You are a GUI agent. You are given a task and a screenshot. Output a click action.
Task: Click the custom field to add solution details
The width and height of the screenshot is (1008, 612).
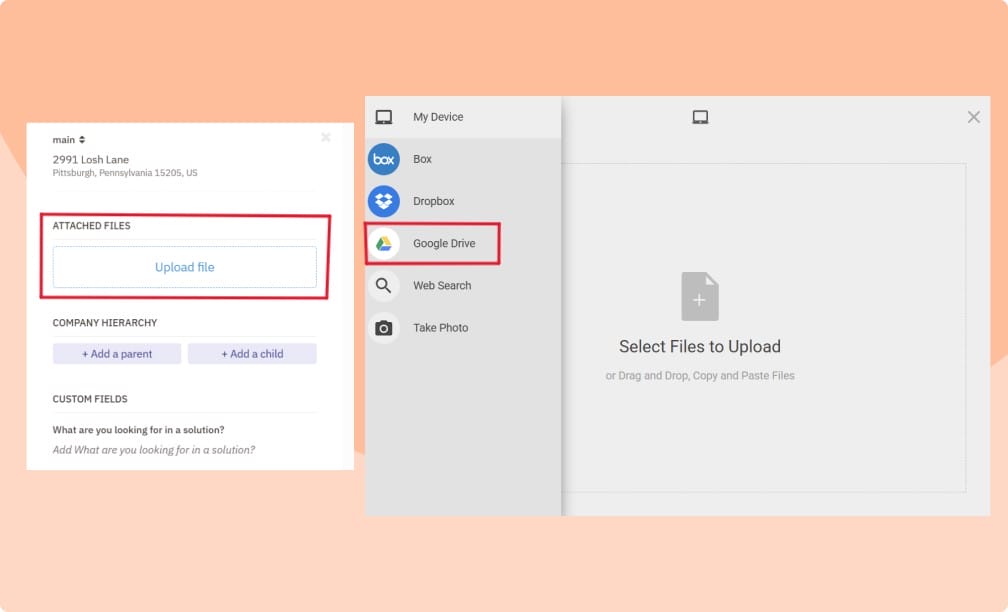pyautogui.click(x=153, y=450)
